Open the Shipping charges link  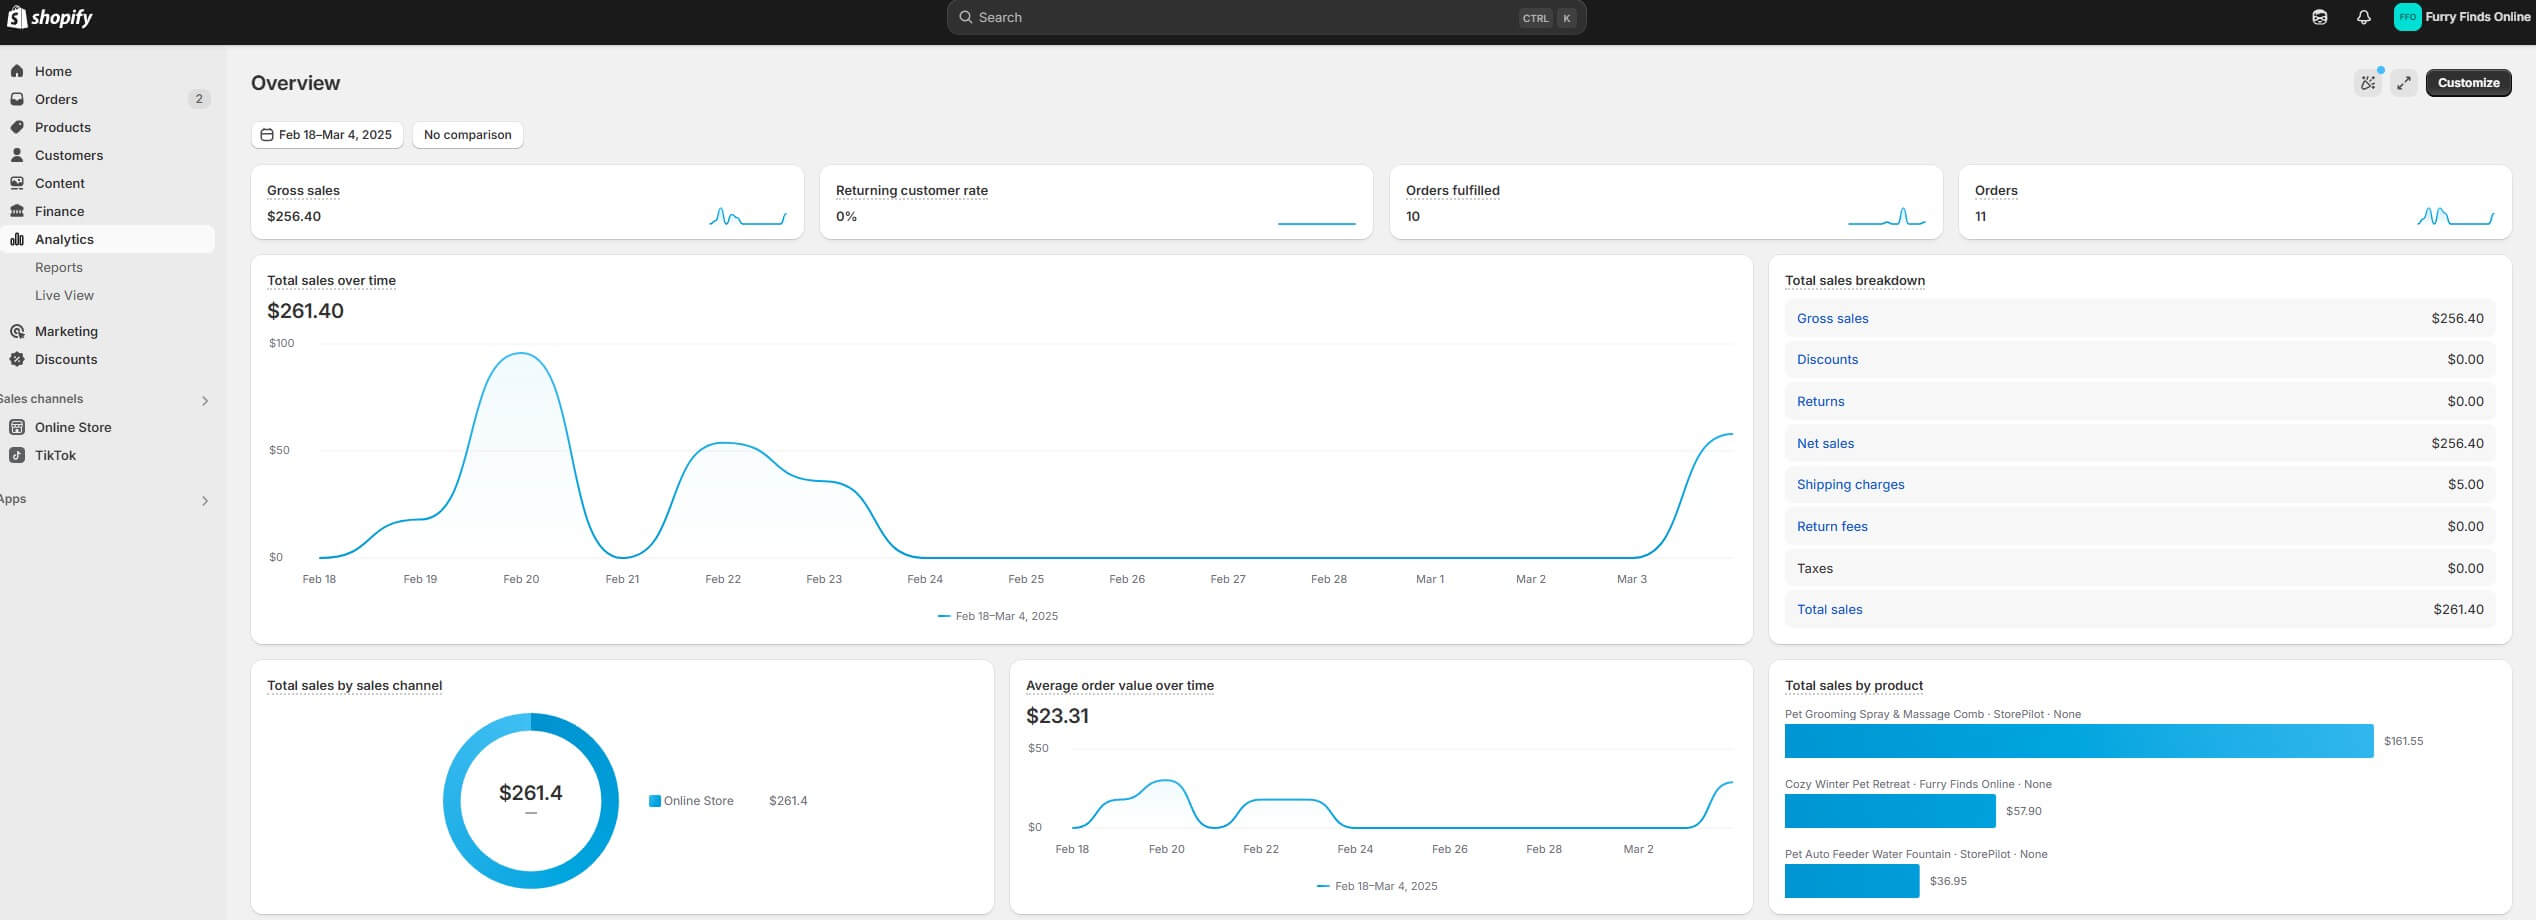(1850, 484)
